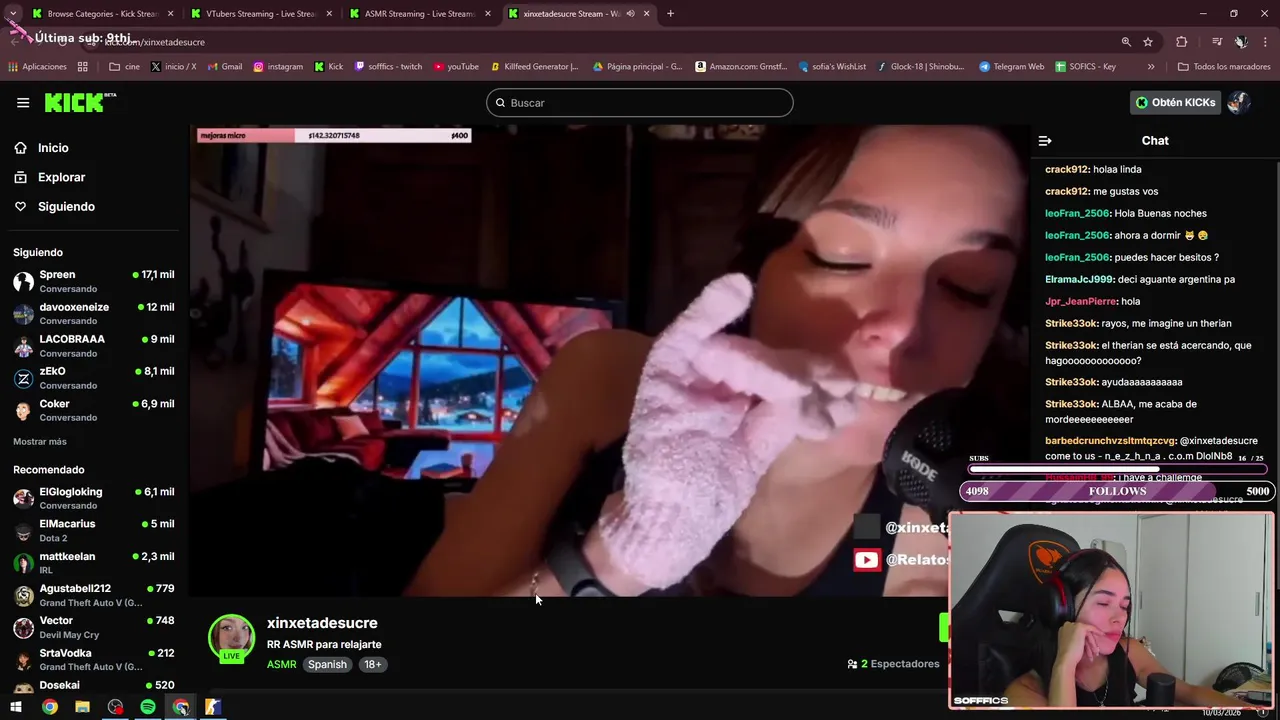Open the Killfeed Generator bookmark

[x=534, y=67]
